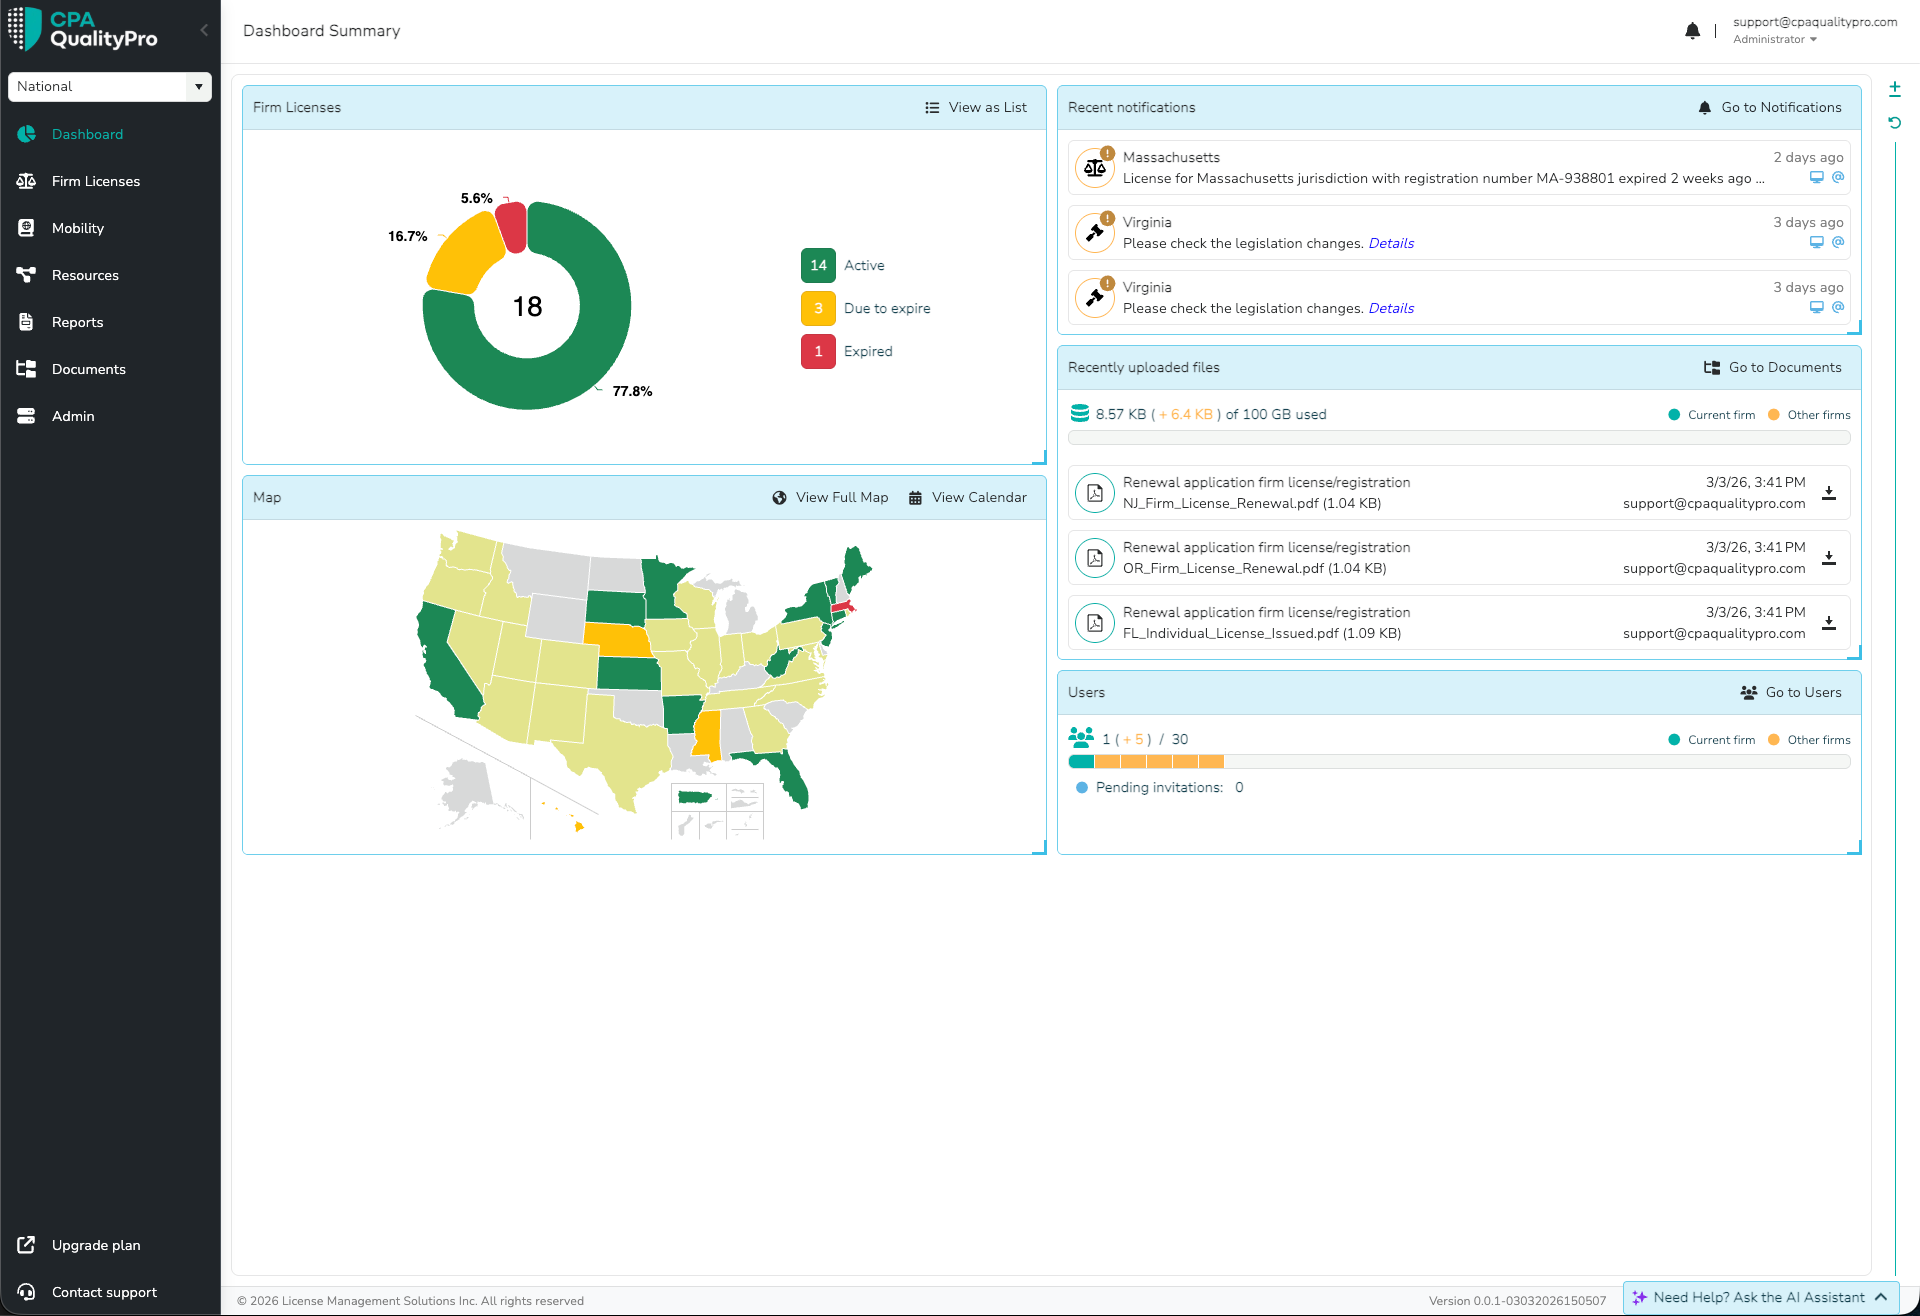Open the National jurisdiction dropdown
1920x1316 pixels.
coord(110,87)
